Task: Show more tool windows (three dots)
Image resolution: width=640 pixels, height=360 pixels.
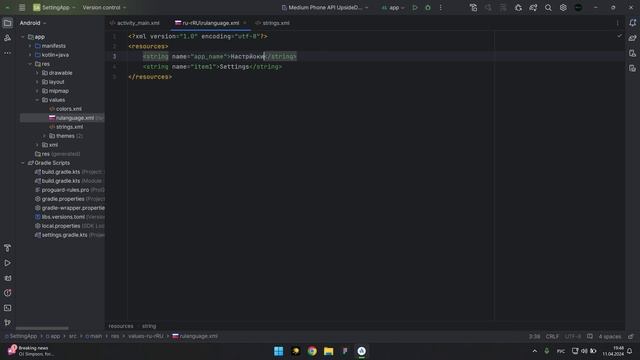Action: 7,53
